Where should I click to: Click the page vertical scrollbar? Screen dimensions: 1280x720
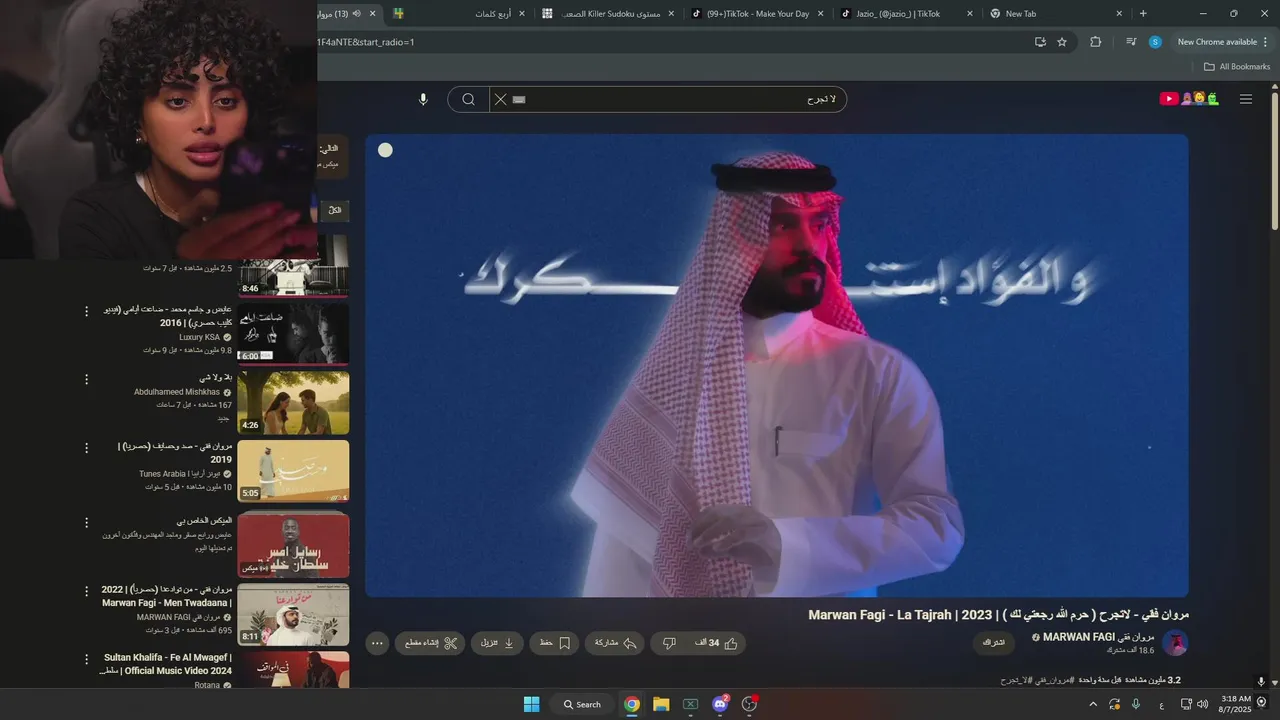tap(1274, 160)
